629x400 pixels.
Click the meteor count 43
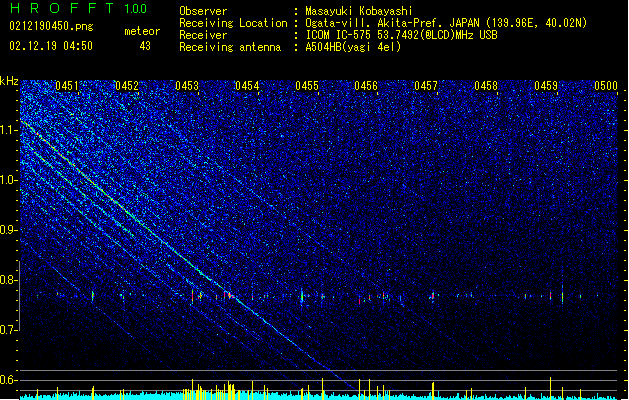click(145, 46)
